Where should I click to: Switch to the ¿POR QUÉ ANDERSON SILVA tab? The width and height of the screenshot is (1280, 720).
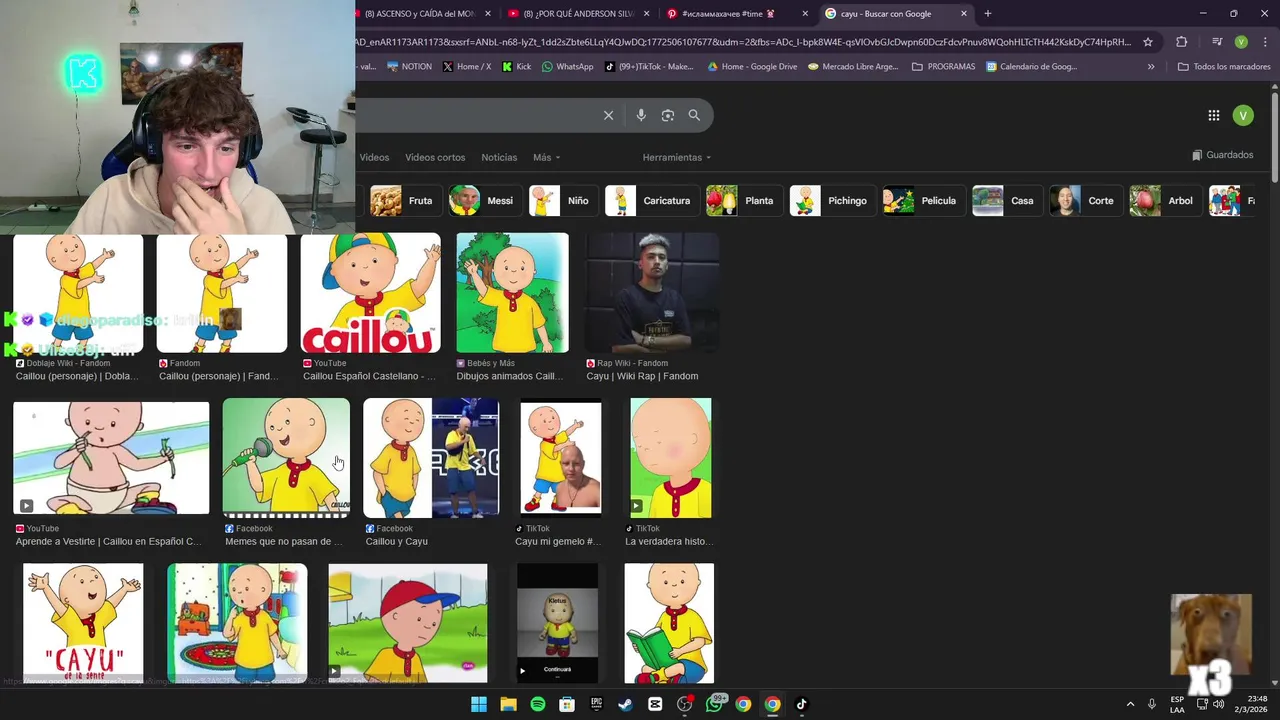(x=577, y=14)
